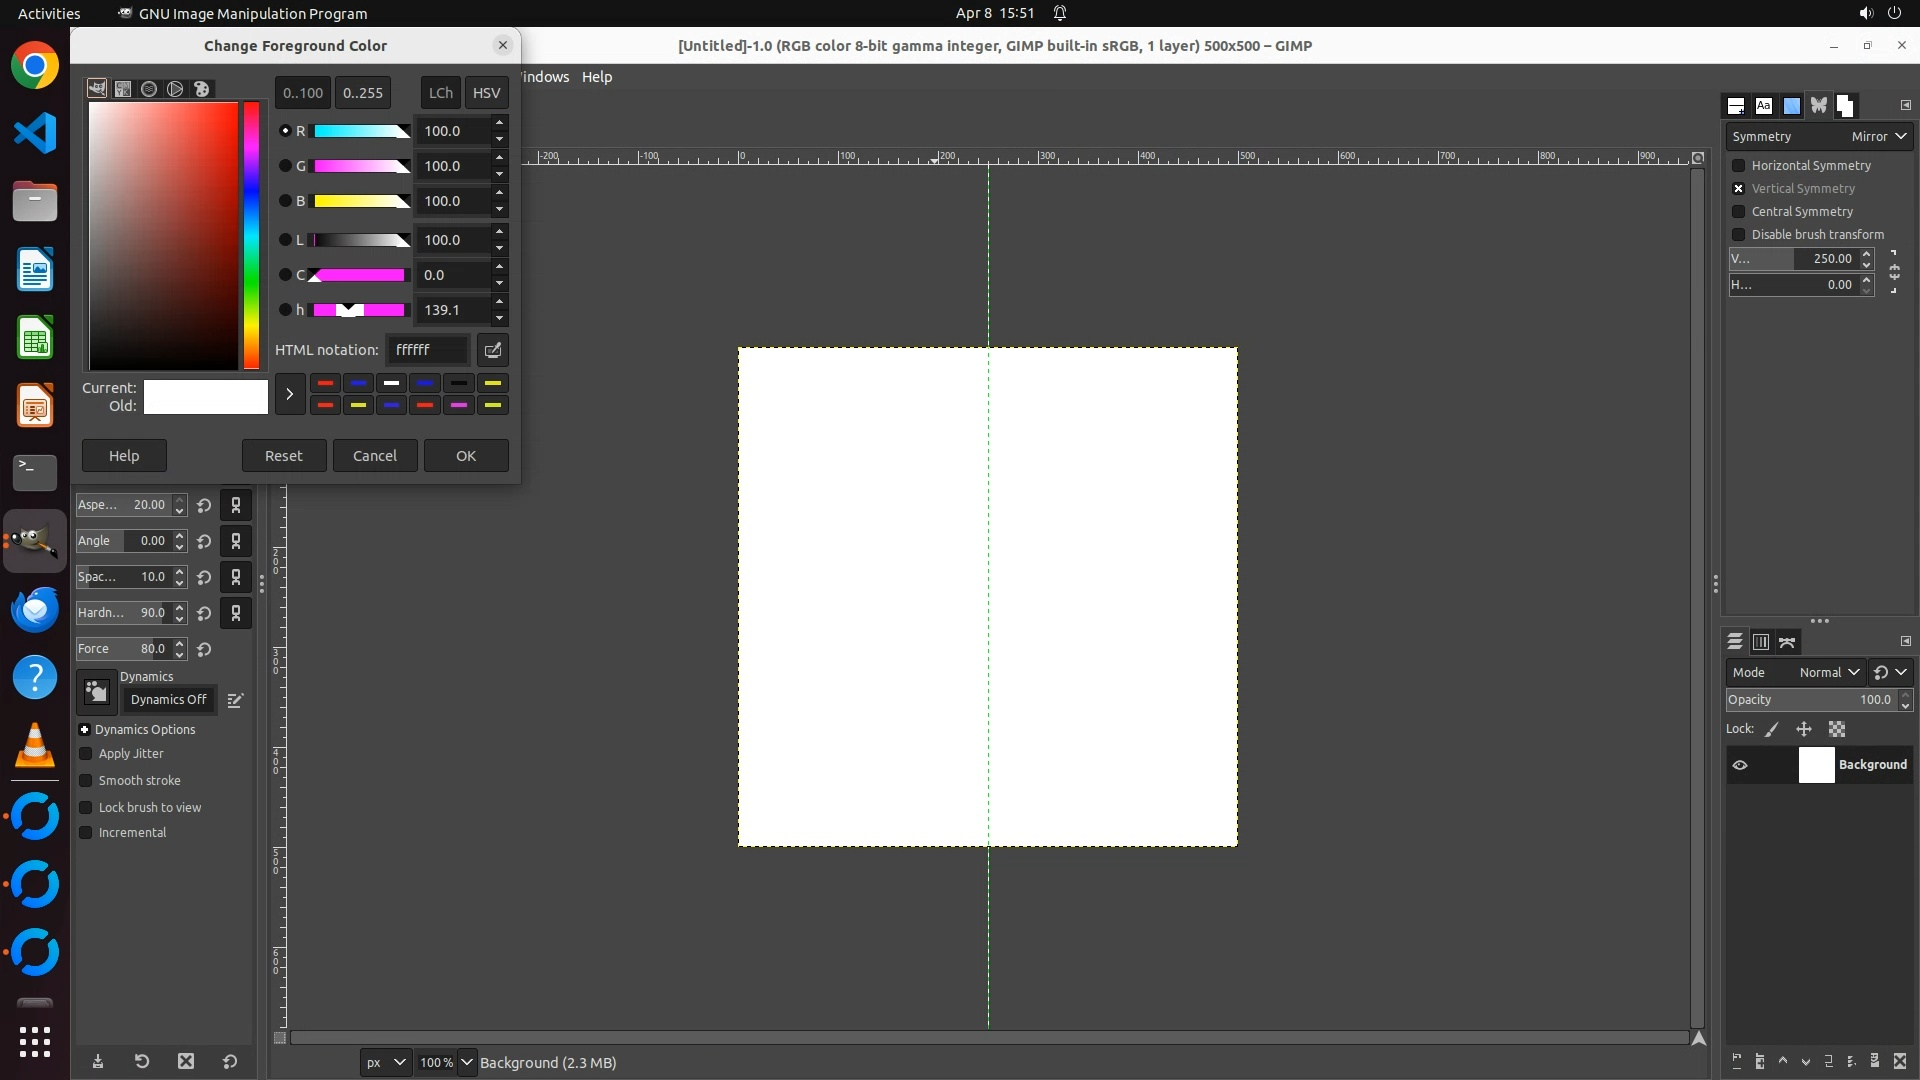The width and height of the screenshot is (1920, 1080).
Task: Open the Channels tab icon
Action: coord(1761,642)
